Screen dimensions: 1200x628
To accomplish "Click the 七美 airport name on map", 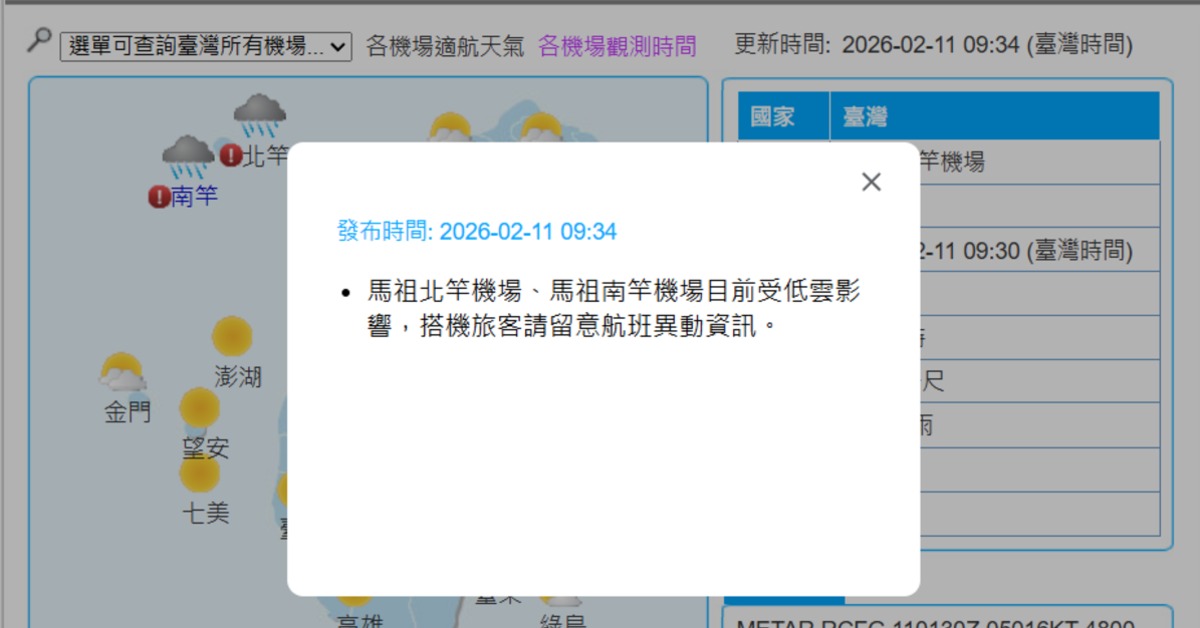I will pos(206,513).
